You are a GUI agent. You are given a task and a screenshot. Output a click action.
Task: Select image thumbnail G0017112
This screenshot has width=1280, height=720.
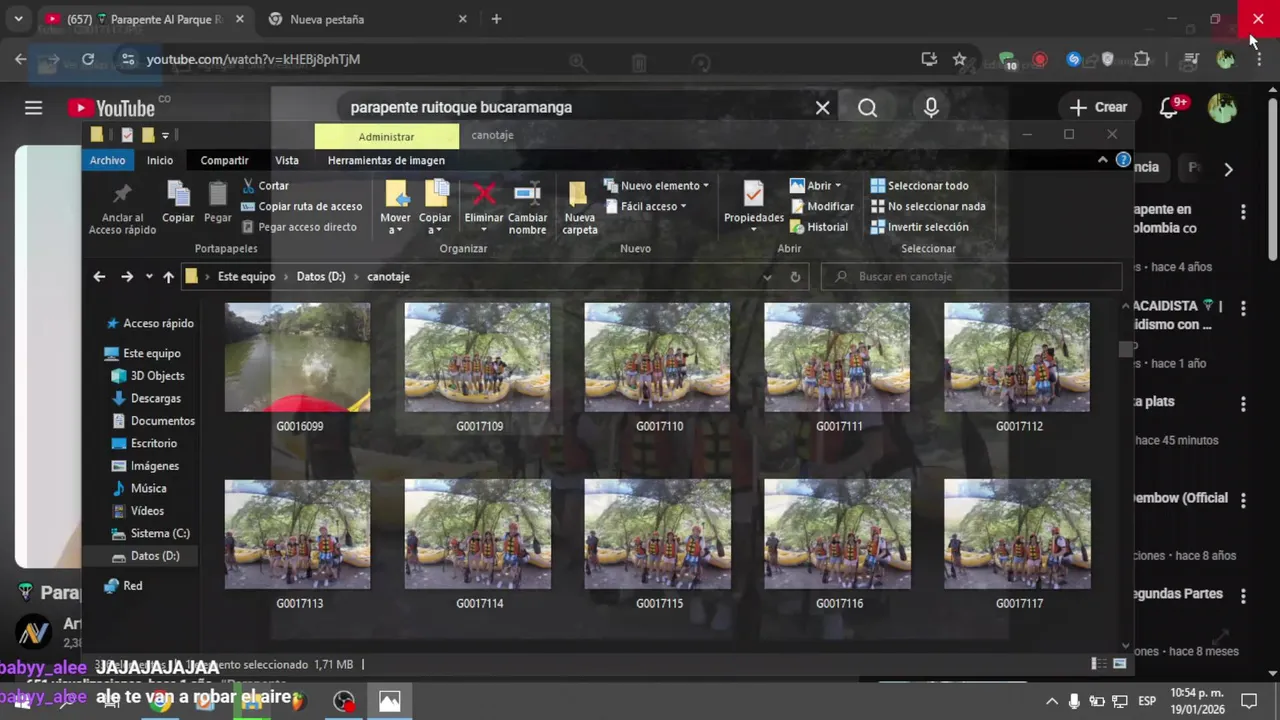click(x=1017, y=358)
